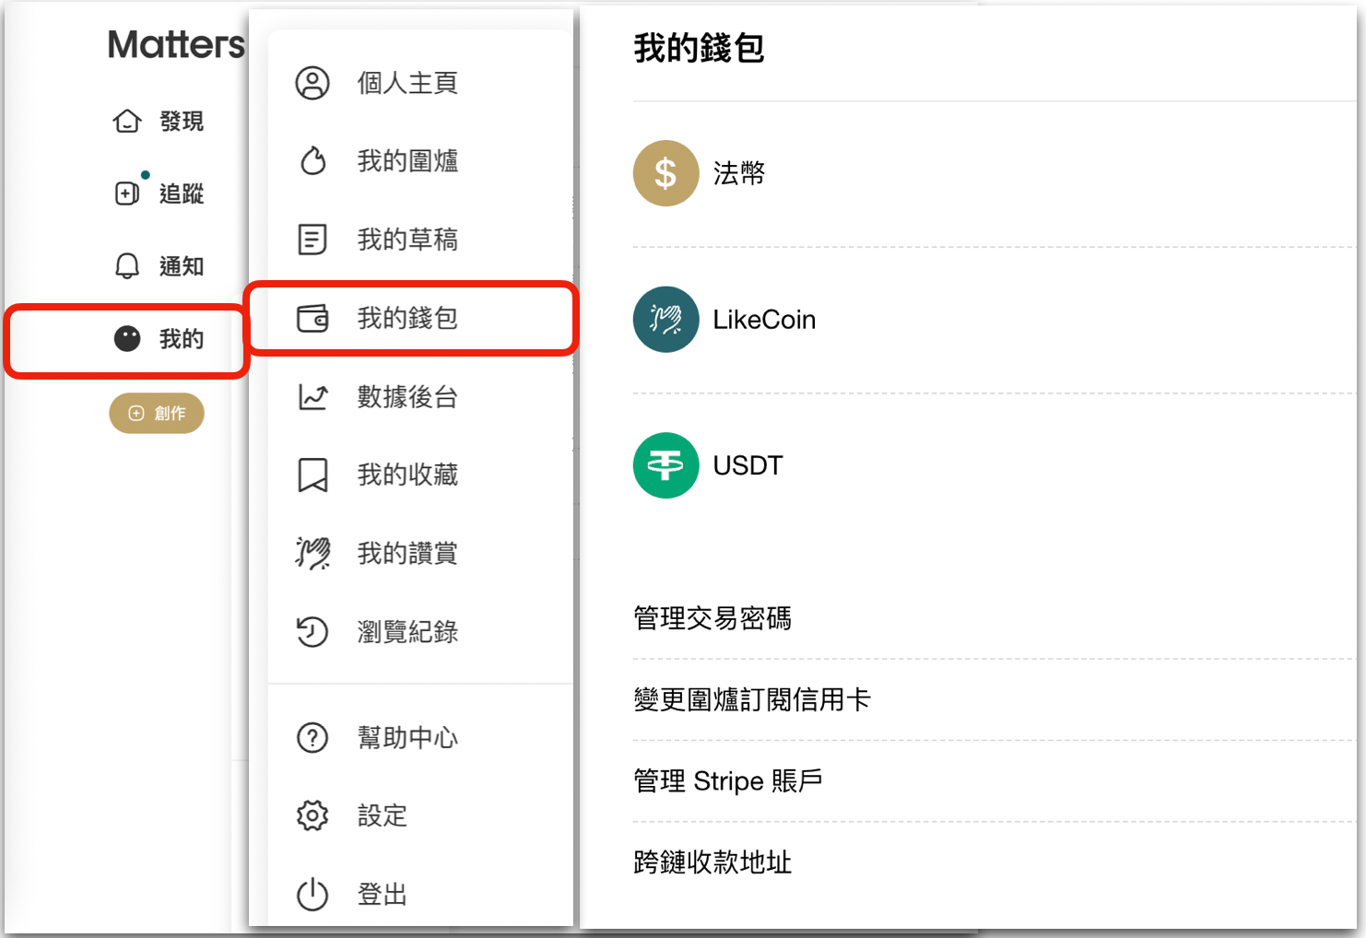This screenshot has height=938, width=1366.
Task: Open the 發現 home icon
Action: pos(127,121)
